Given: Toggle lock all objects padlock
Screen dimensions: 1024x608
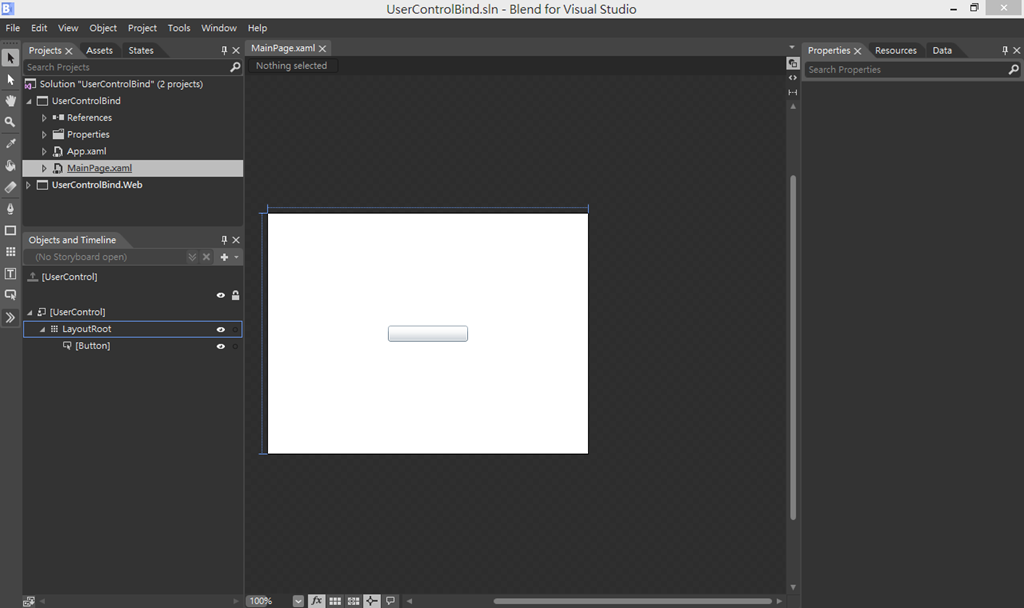Looking at the screenshot, I should (235, 295).
